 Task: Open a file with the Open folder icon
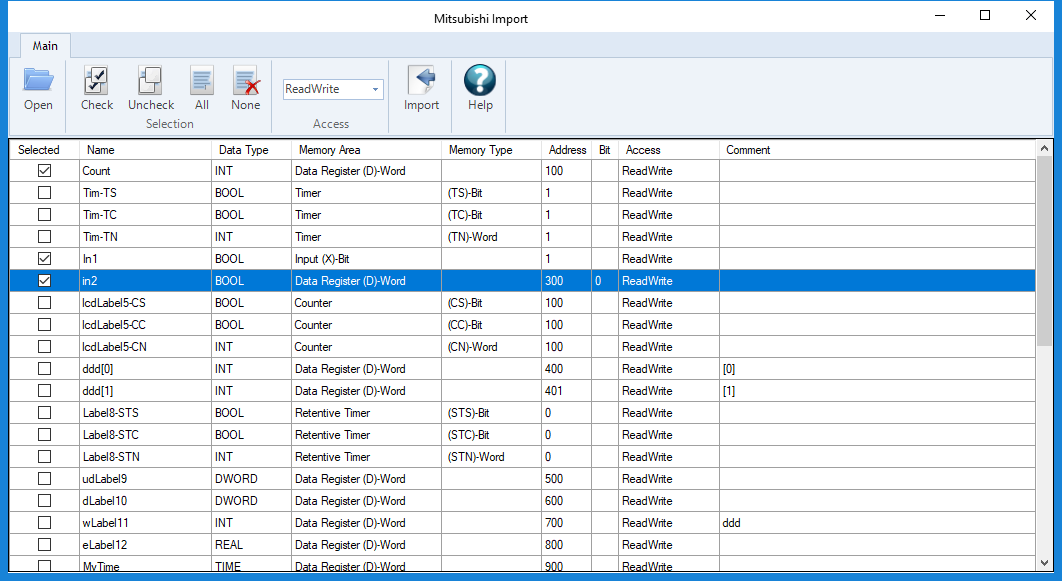tap(38, 81)
